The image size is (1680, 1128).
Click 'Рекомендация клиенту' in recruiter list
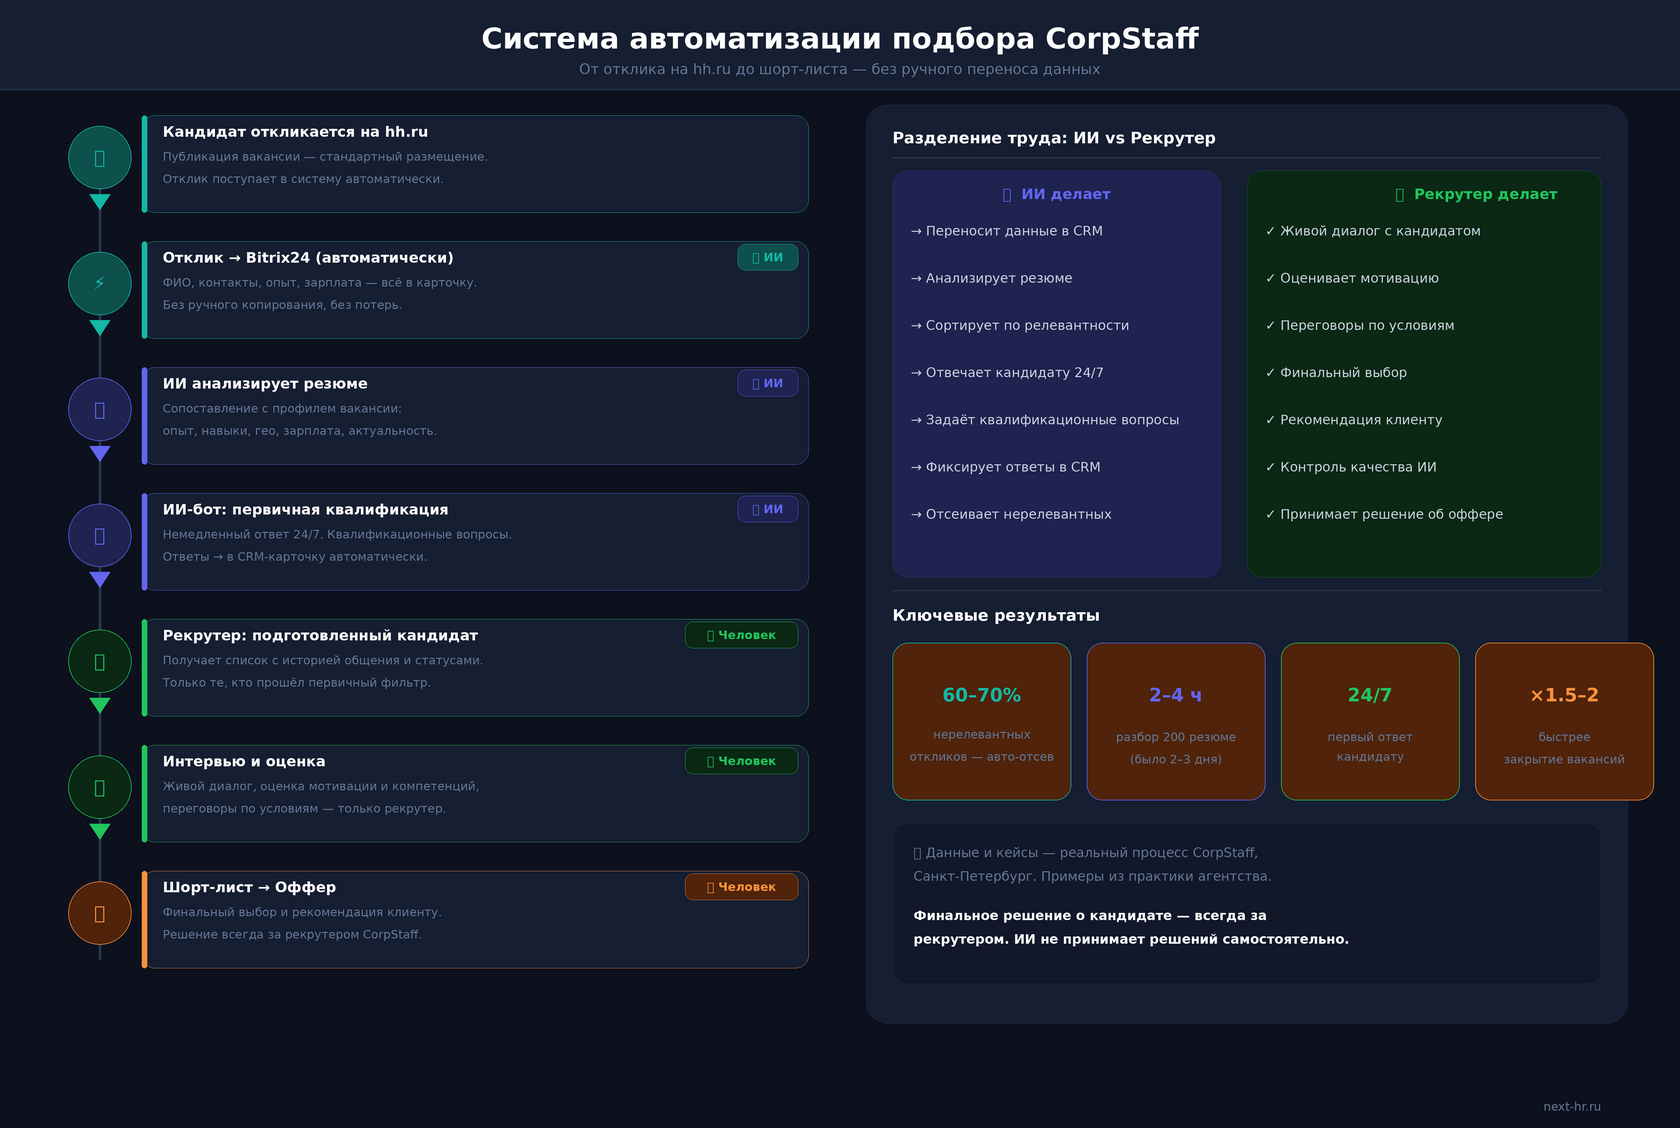[1354, 420]
